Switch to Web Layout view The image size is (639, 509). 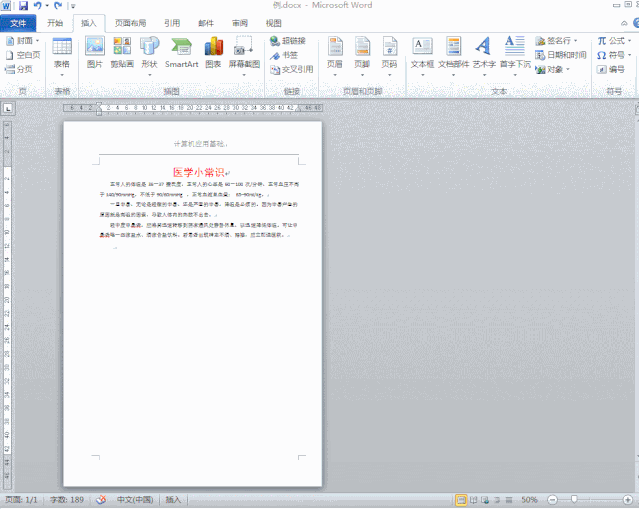tap(485, 500)
